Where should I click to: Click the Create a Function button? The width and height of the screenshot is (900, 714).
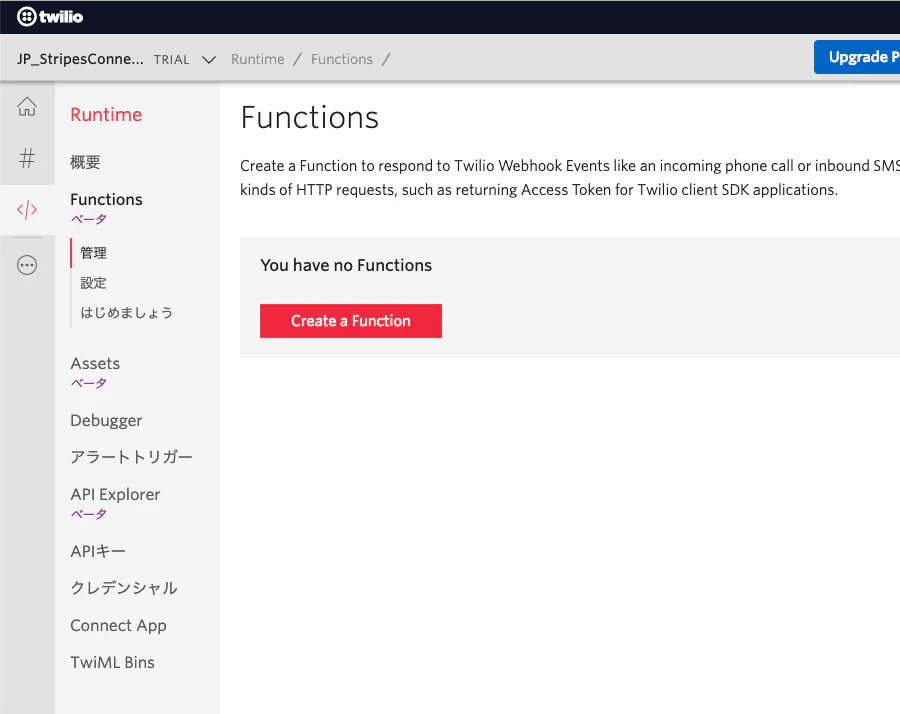[351, 321]
